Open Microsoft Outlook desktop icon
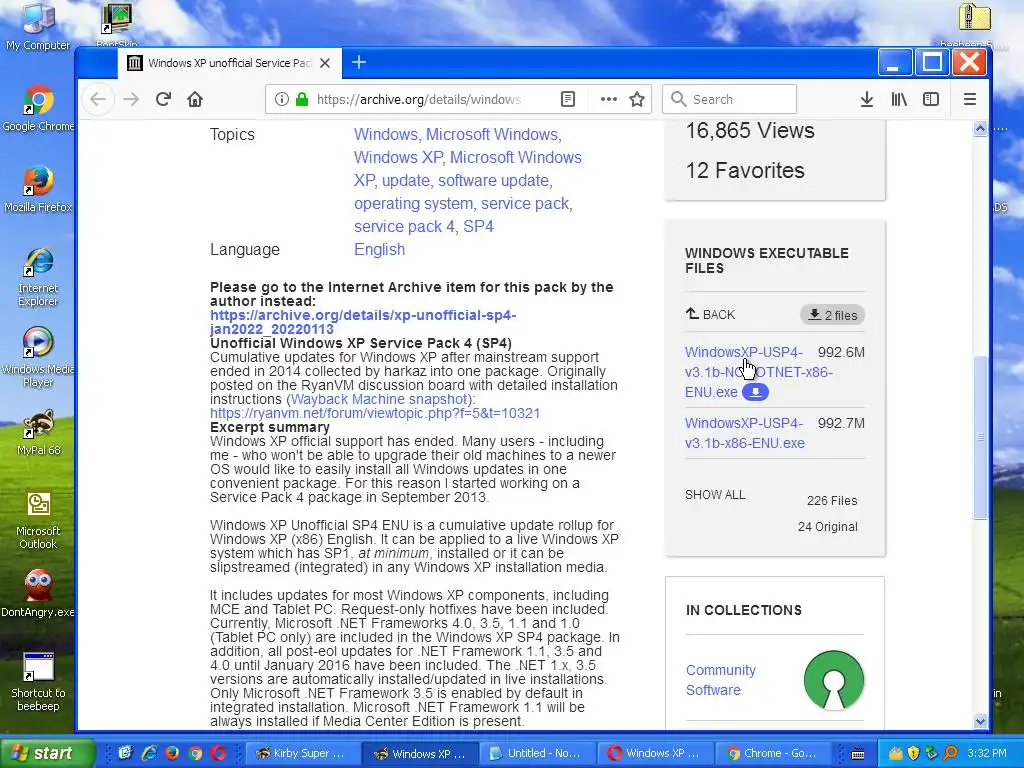This screenshot has height=768, width=1024. (x=38, y=520)
